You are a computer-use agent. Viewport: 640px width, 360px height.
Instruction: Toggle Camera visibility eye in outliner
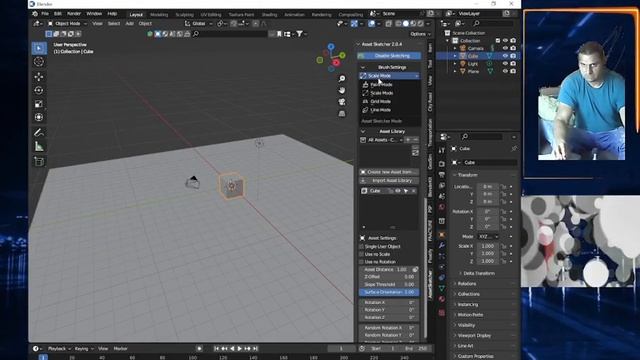(505, 48)
